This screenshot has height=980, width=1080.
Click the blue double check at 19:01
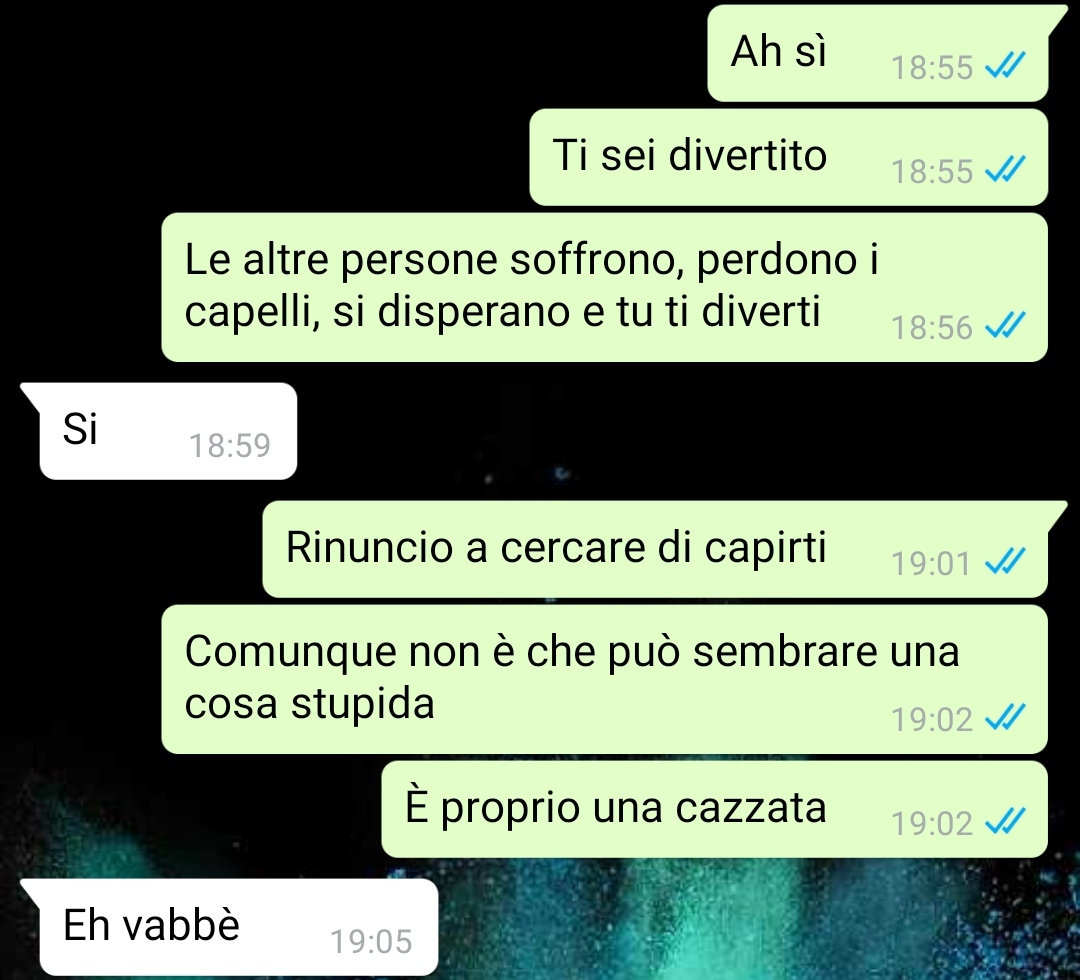pyautogui.click(x=1006, y=562)
